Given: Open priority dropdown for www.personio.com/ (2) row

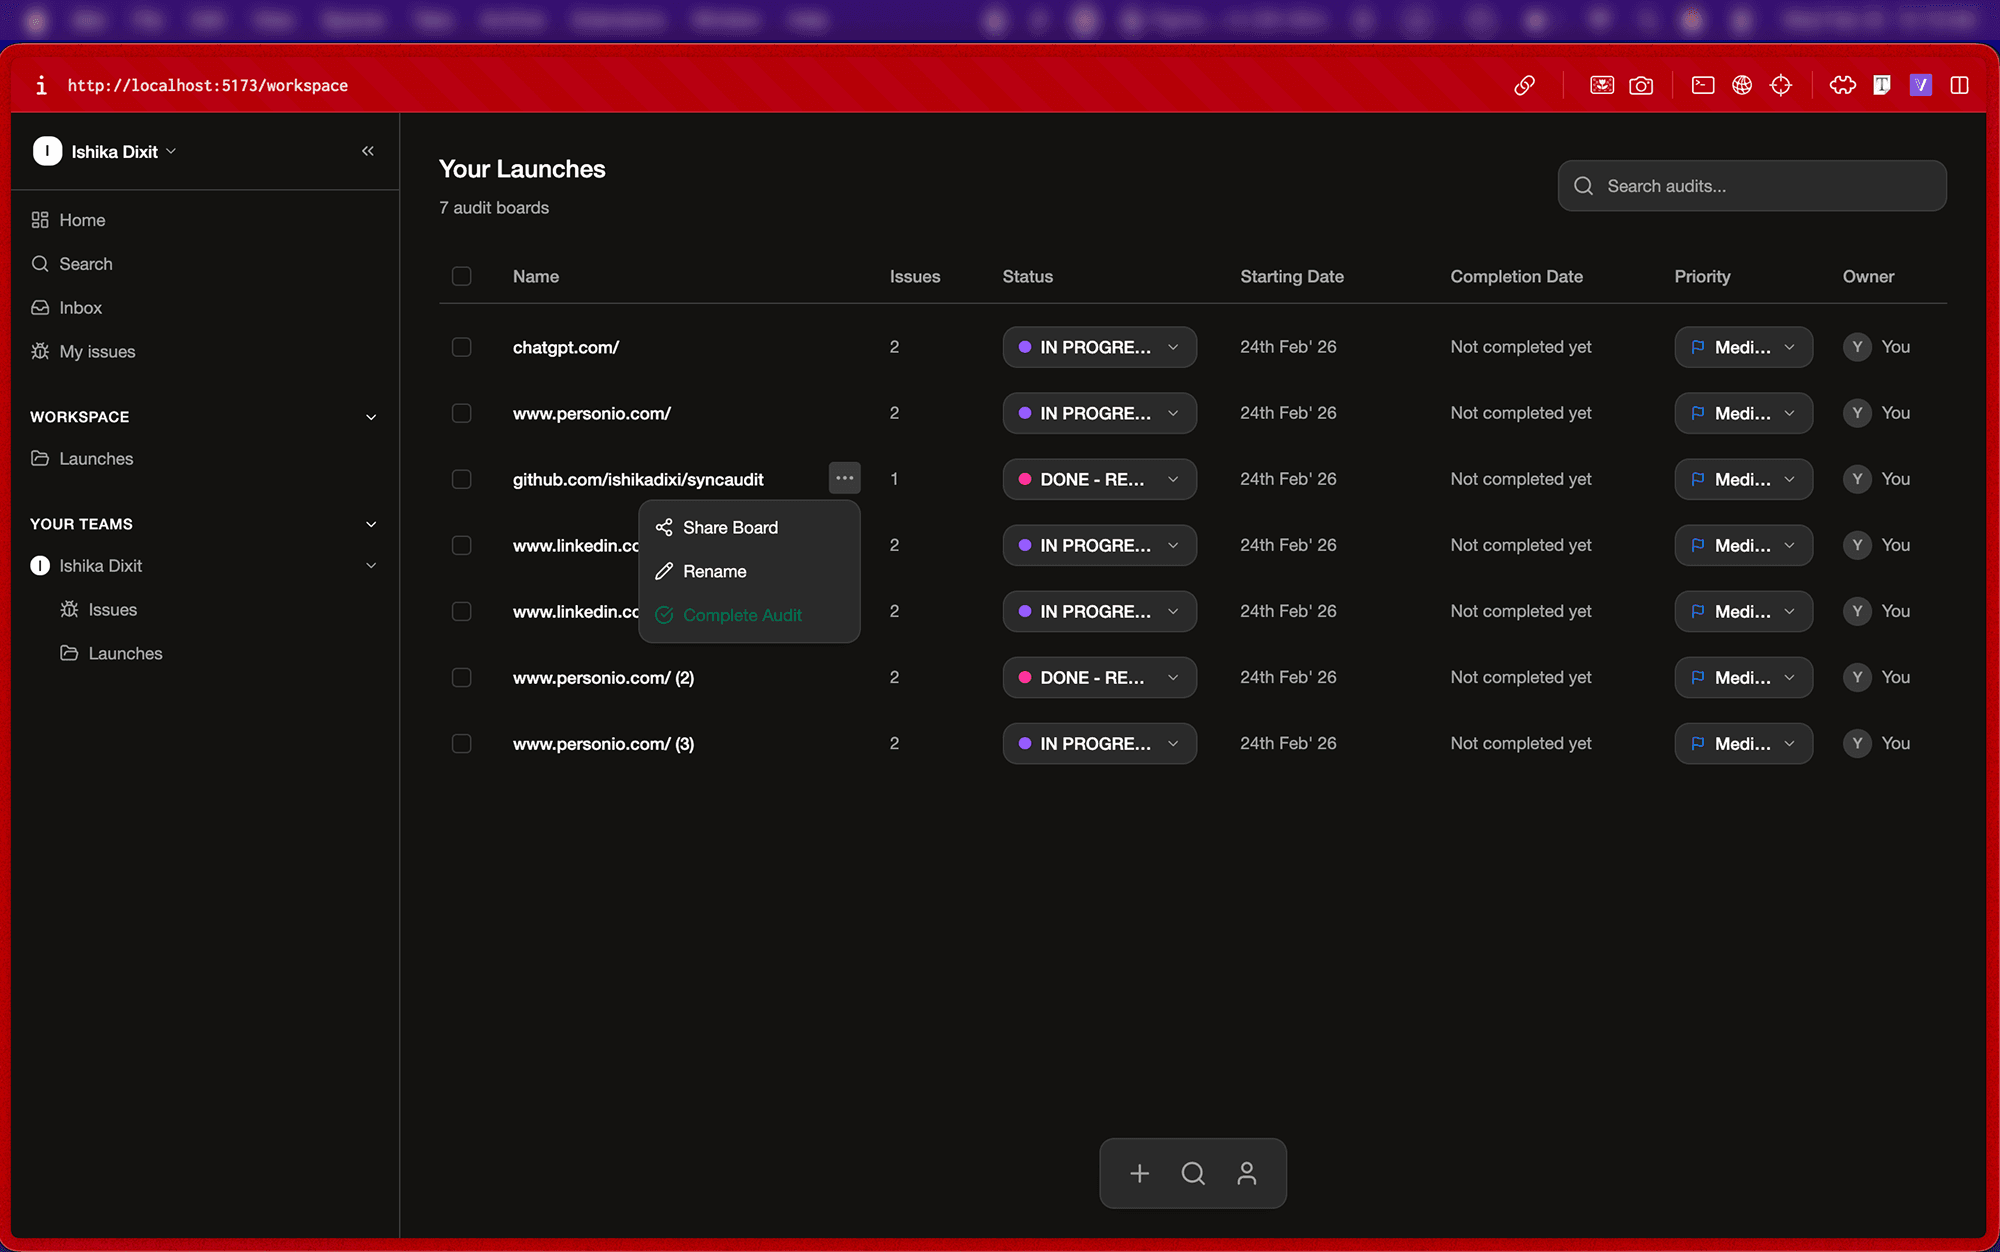Looking at the screenshot, I should [1743, 677].
